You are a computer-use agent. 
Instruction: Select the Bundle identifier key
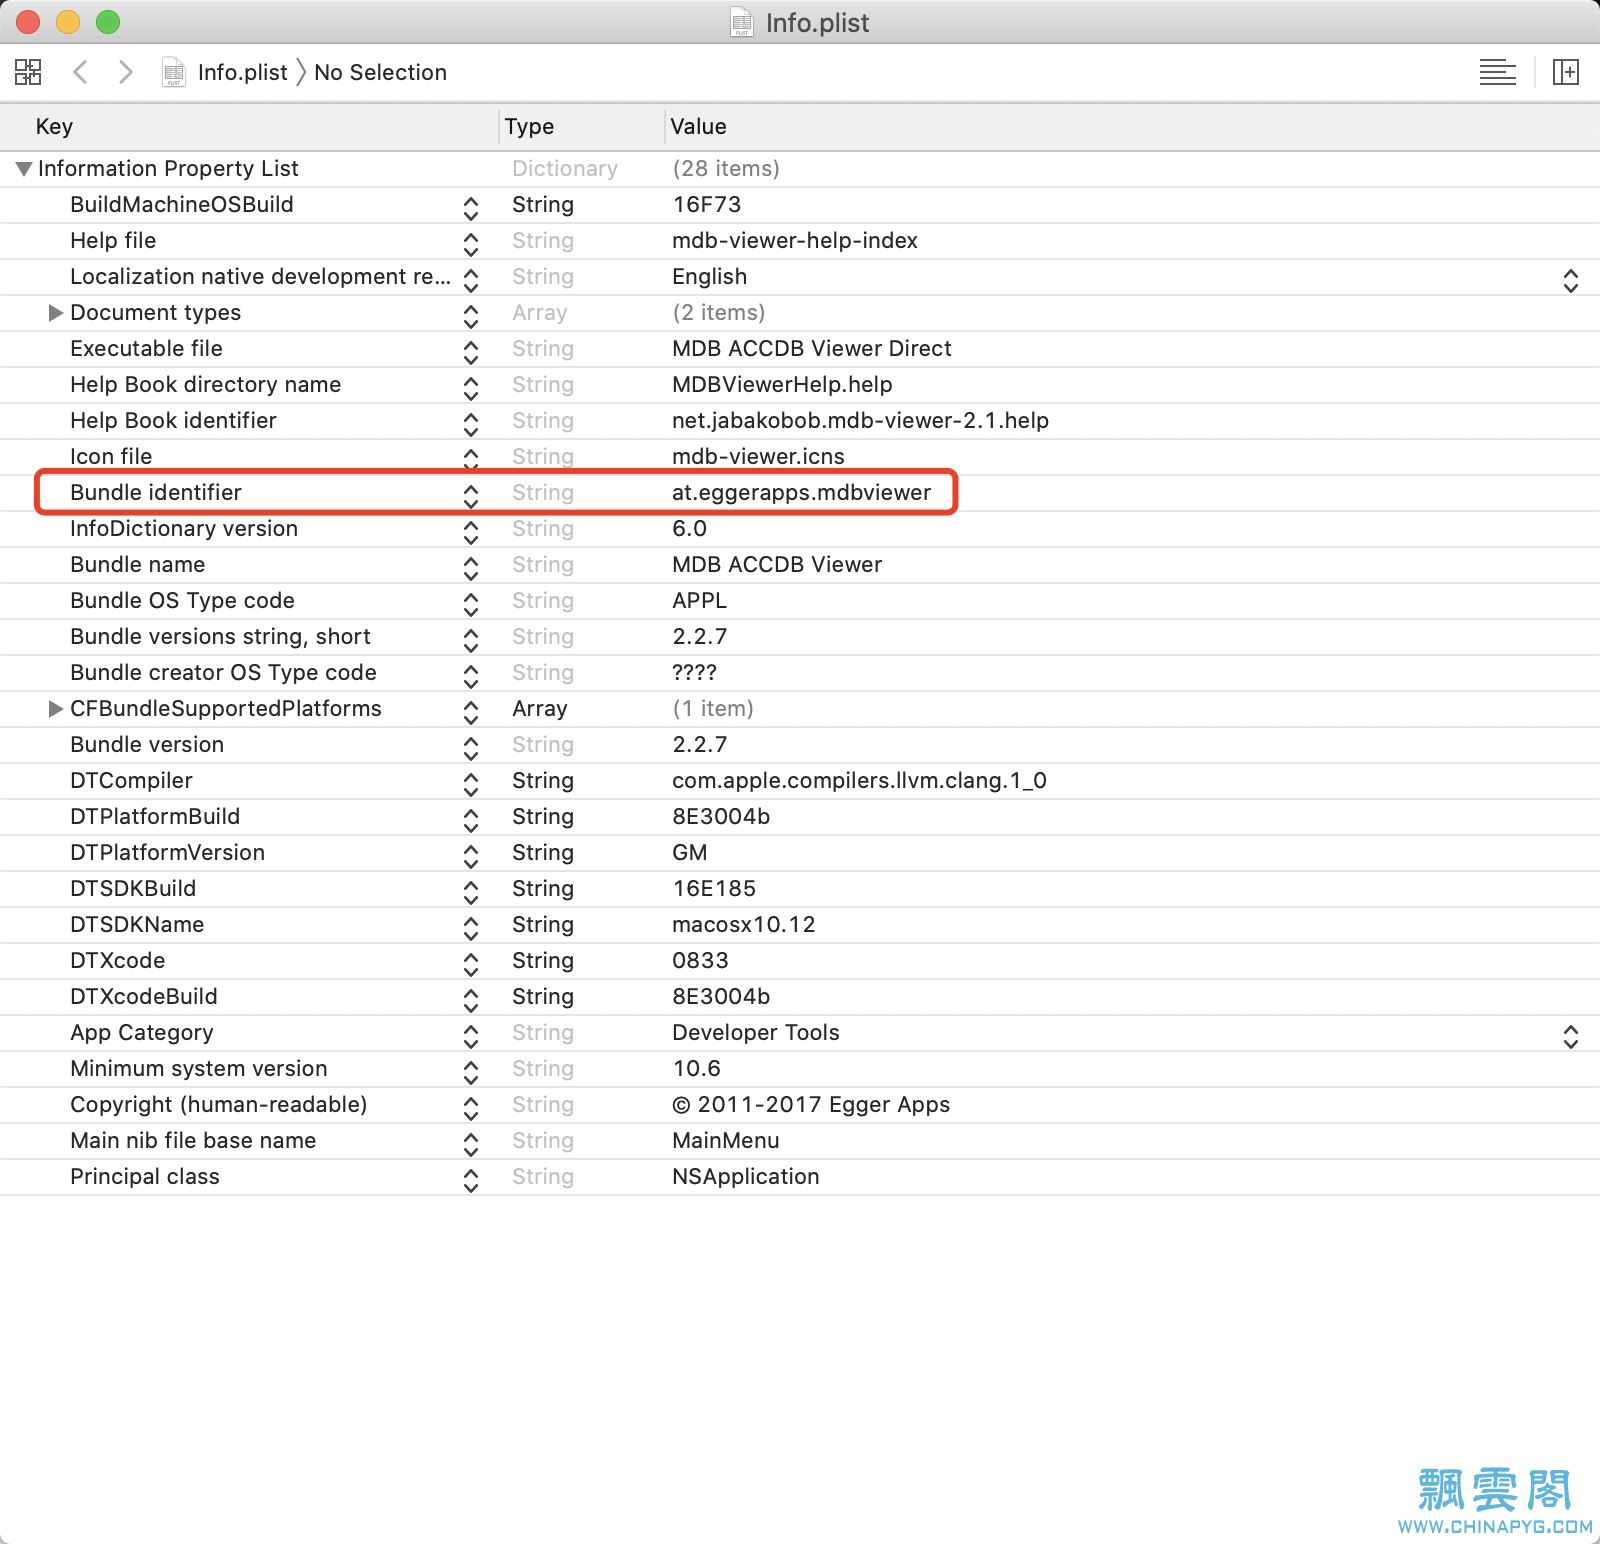click(156, 492)
